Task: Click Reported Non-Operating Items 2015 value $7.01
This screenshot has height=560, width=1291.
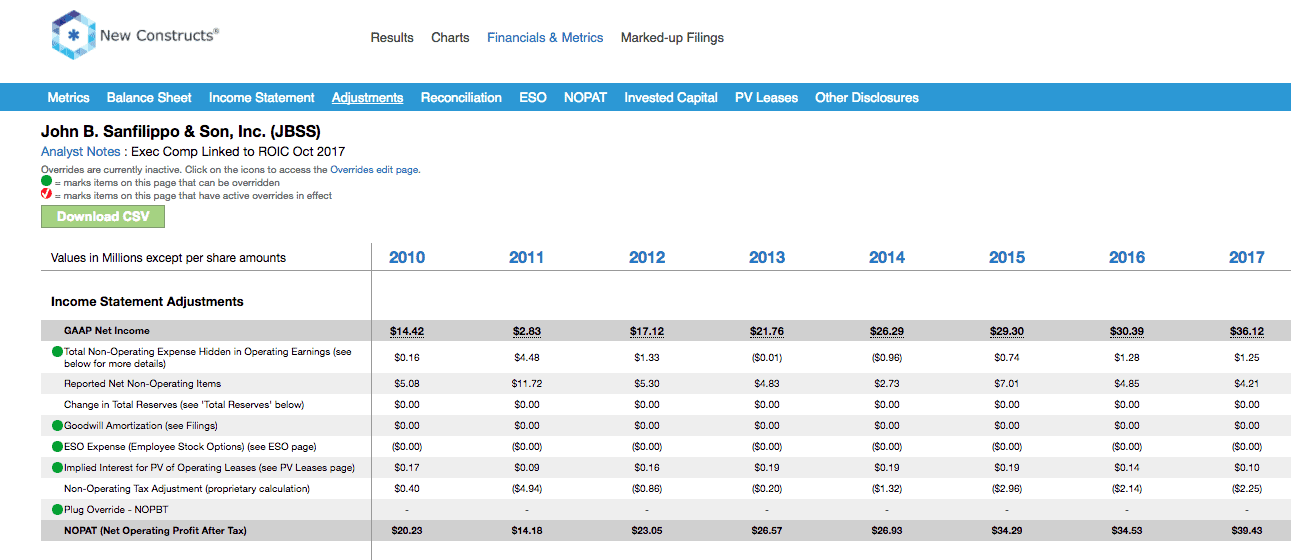Action: point(1007,384)
